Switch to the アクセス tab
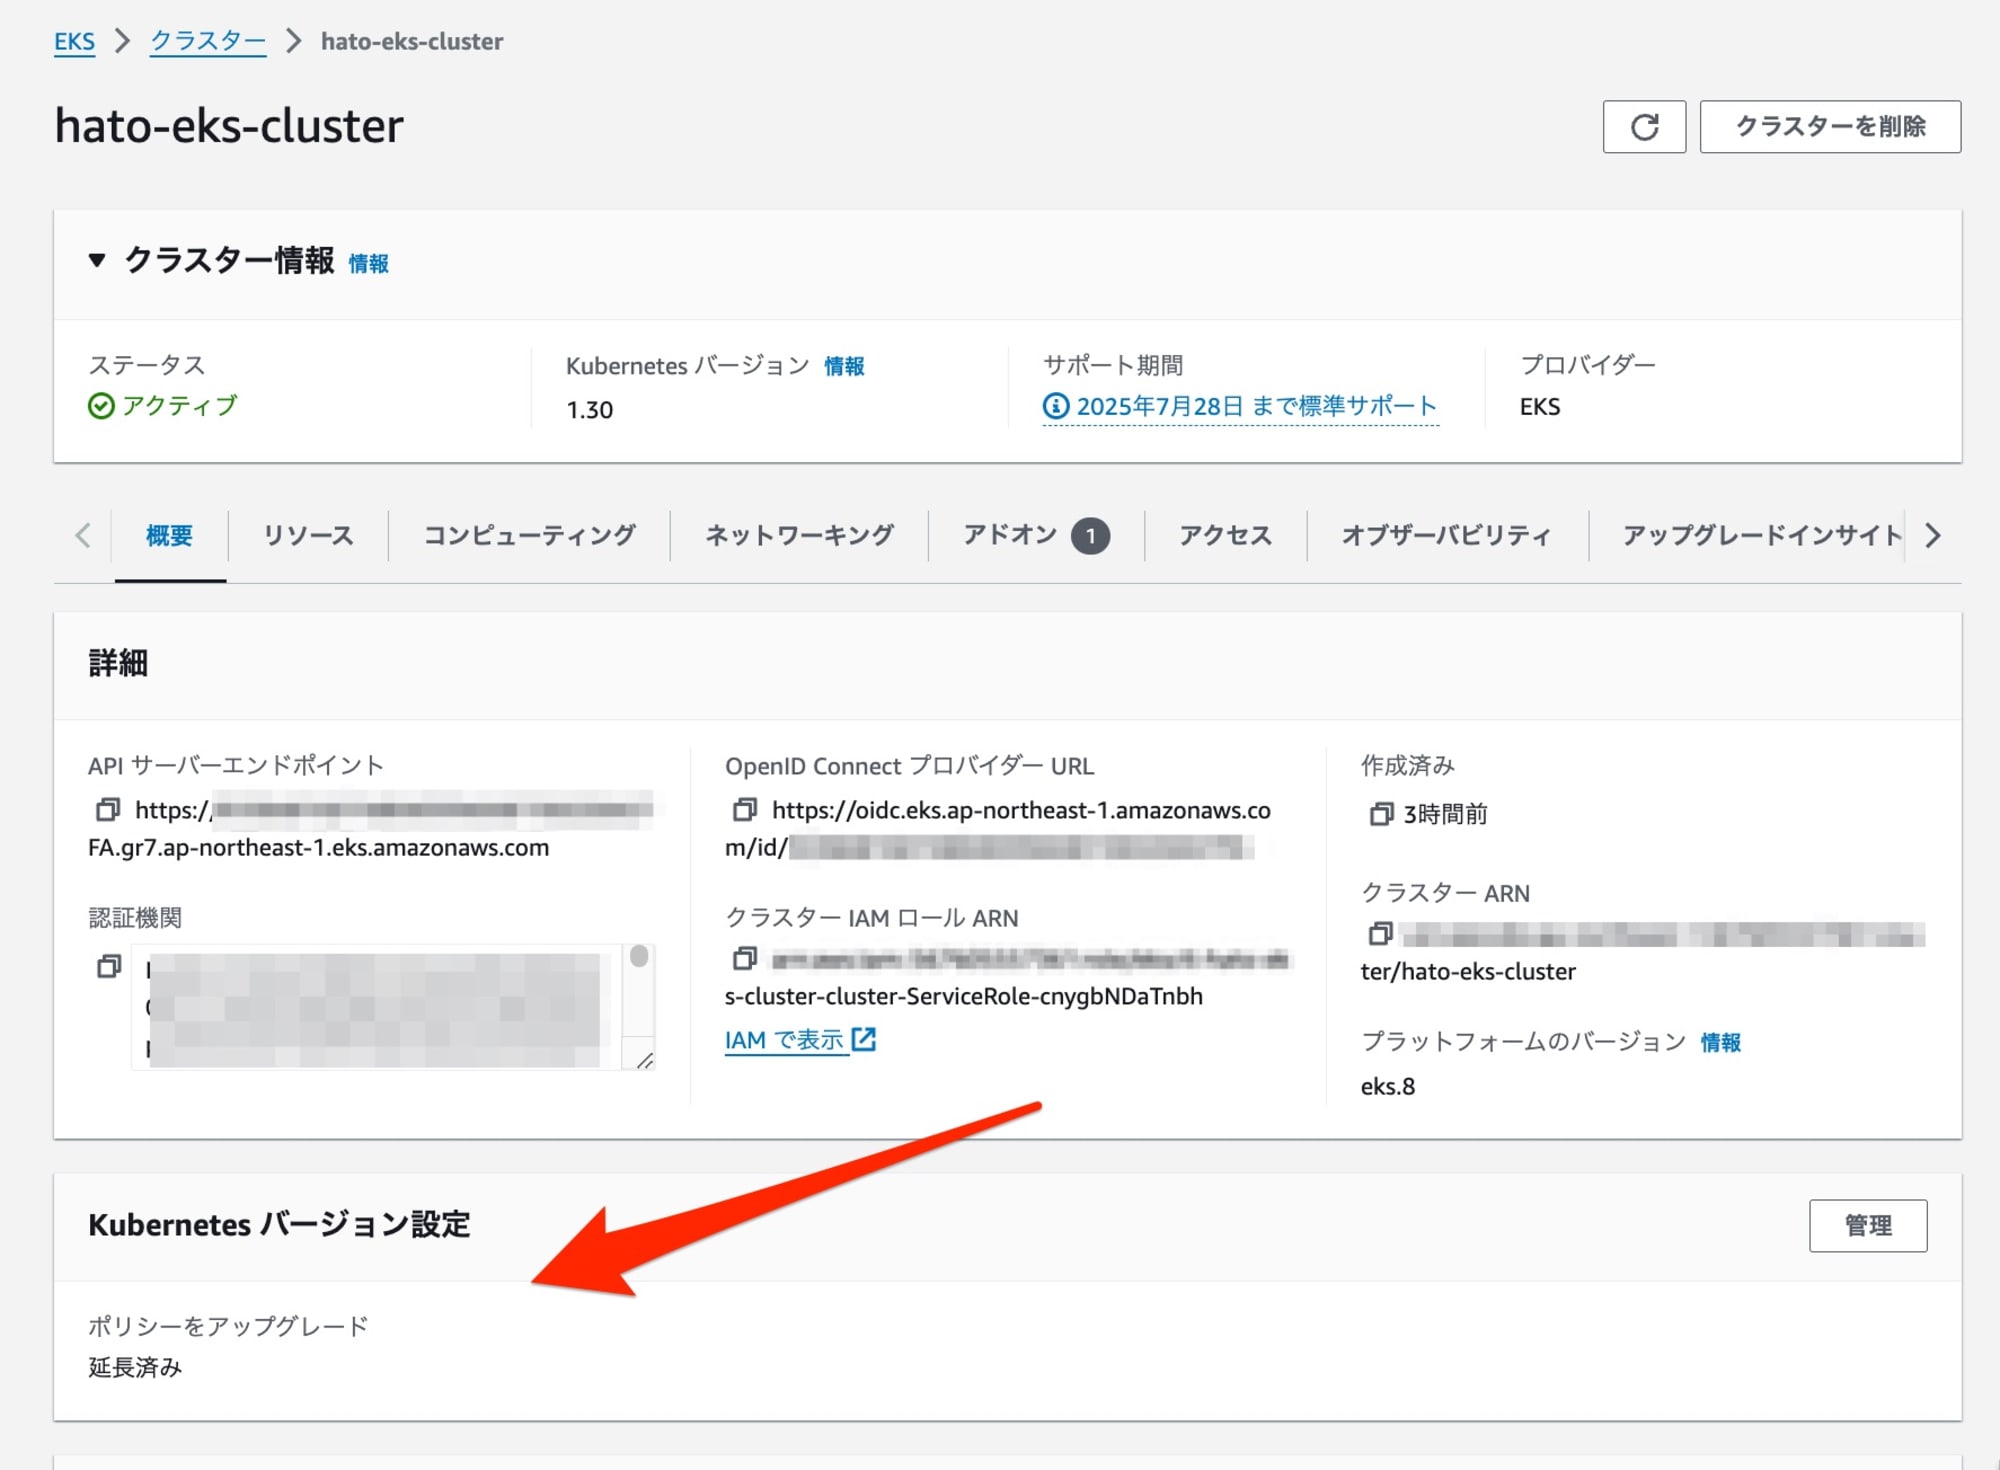The image size is (2000, 1470). pos(1225,536)
